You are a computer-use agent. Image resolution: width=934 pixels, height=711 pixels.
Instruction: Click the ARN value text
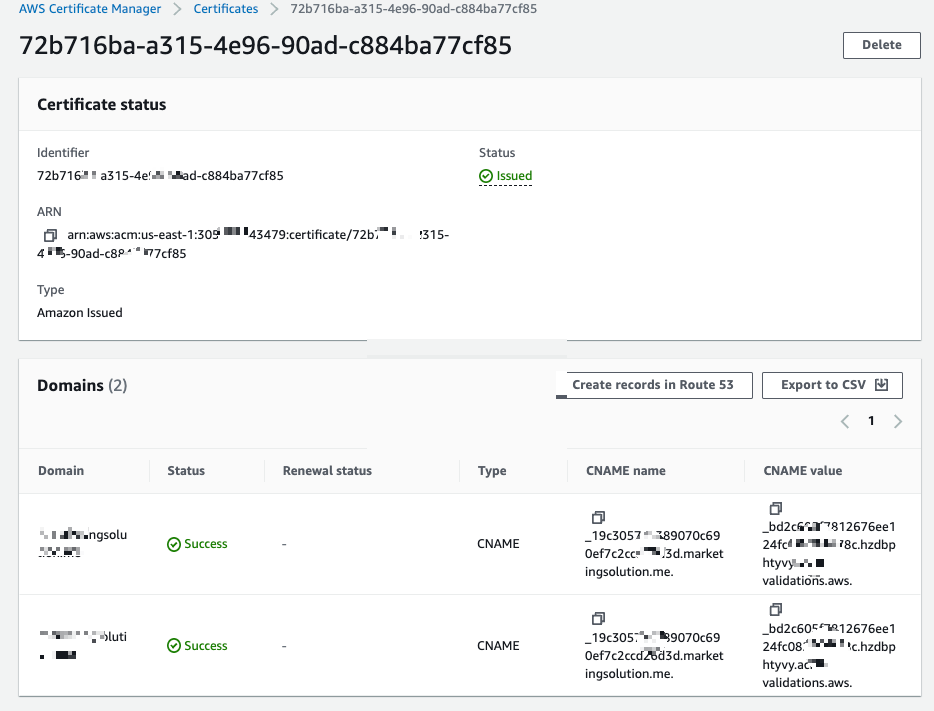(243, 244)
